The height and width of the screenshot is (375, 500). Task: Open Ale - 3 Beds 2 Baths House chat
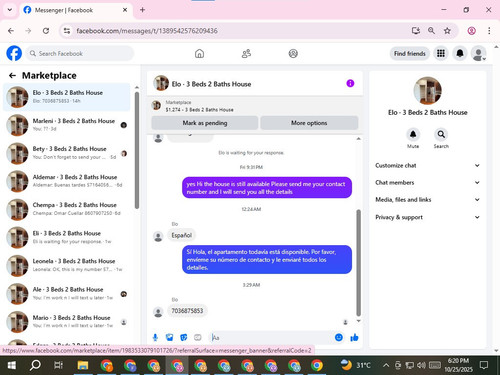click(x=67, y=294)
